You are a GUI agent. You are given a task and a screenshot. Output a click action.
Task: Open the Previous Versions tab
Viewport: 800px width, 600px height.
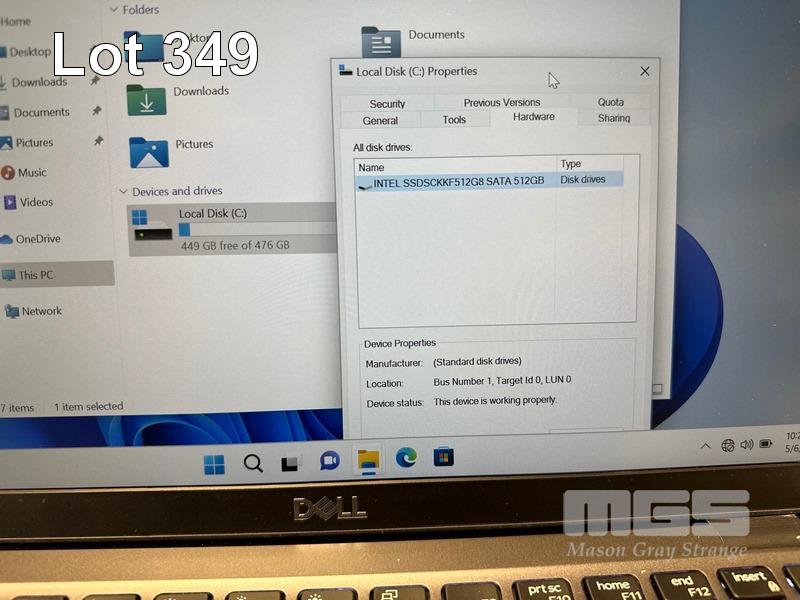501,102
